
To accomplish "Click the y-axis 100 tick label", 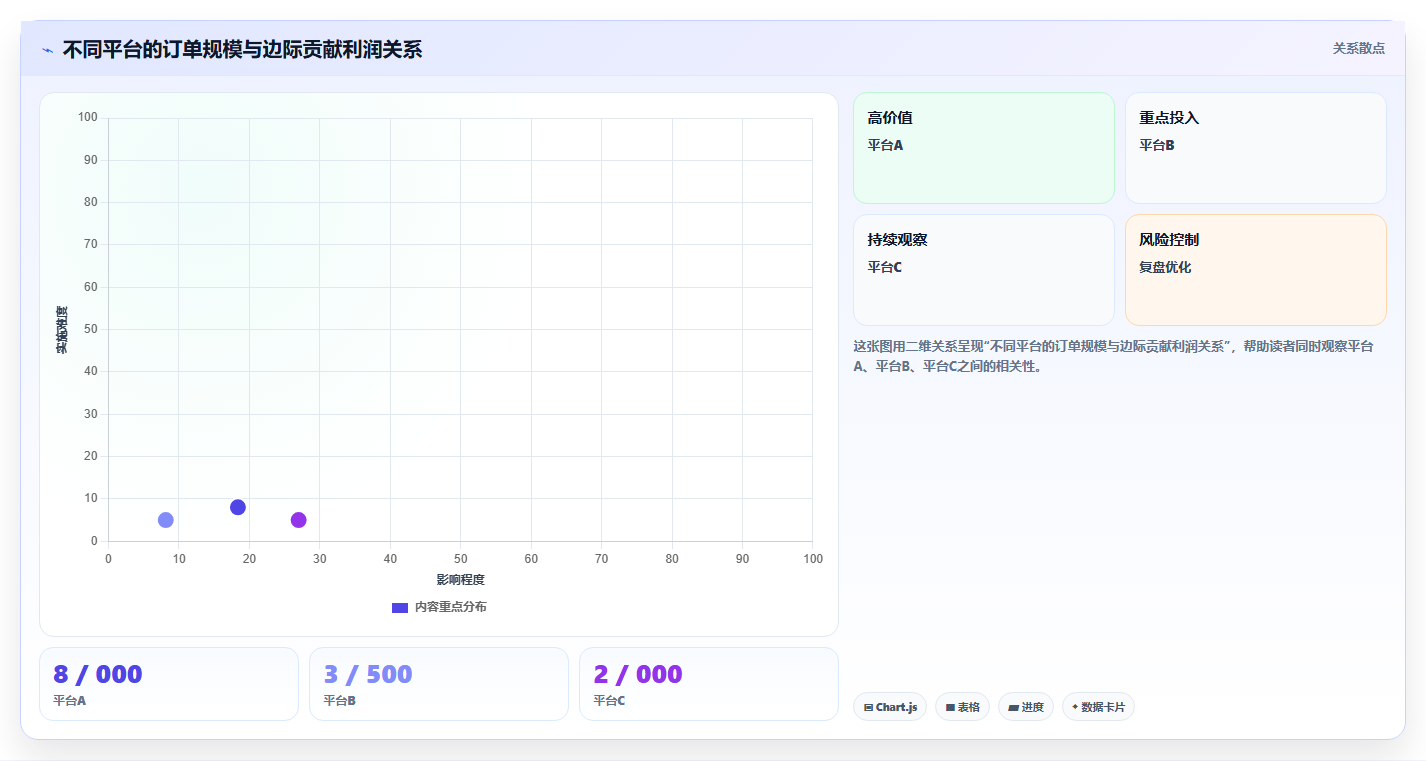I will pyautogui.click(x=88, y=118).
